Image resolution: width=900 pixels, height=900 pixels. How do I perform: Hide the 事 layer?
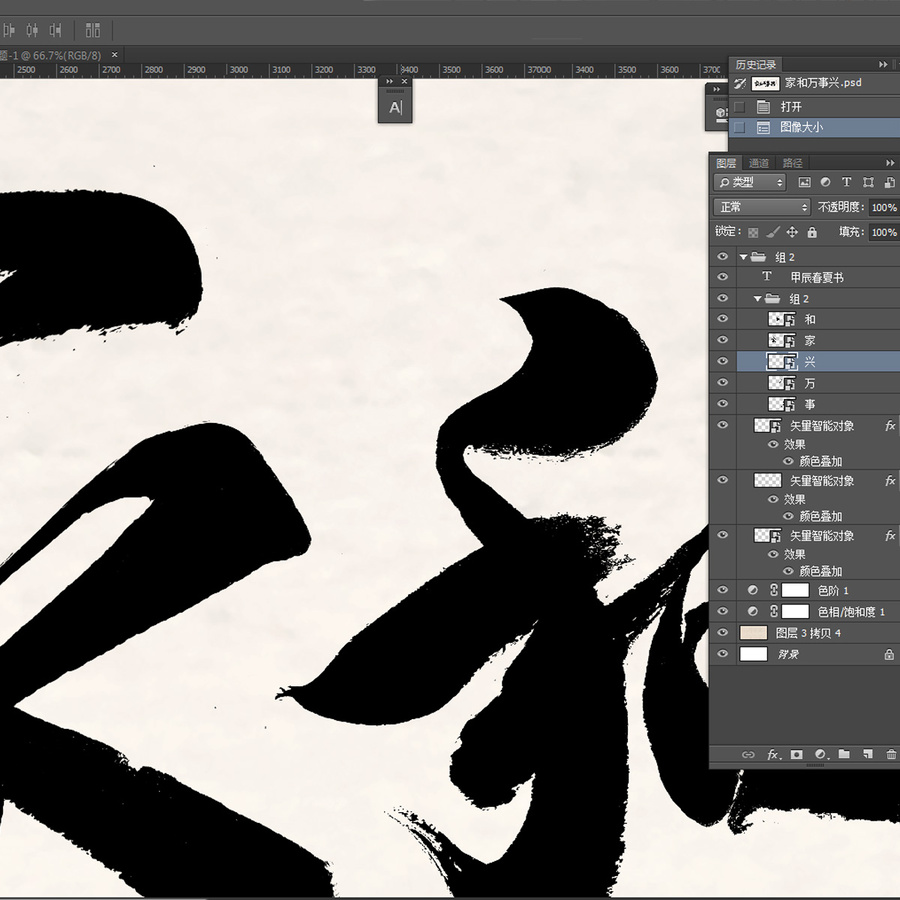pos(723,404)
